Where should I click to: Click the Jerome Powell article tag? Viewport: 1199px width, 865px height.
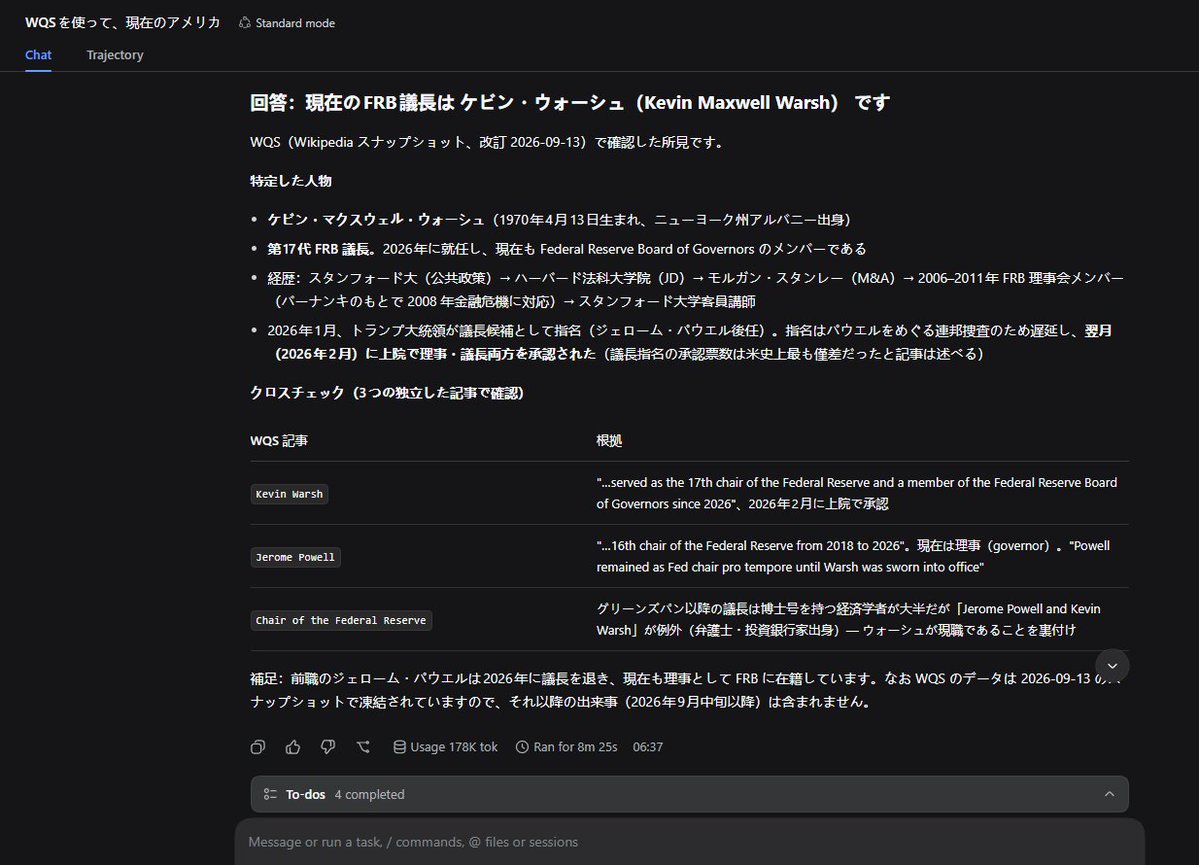pyautogui.click(x=295, y=558)
